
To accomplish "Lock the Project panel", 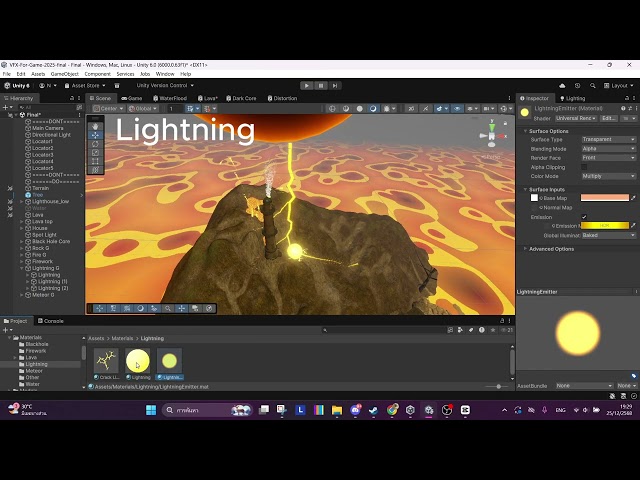I will point(502,321).
